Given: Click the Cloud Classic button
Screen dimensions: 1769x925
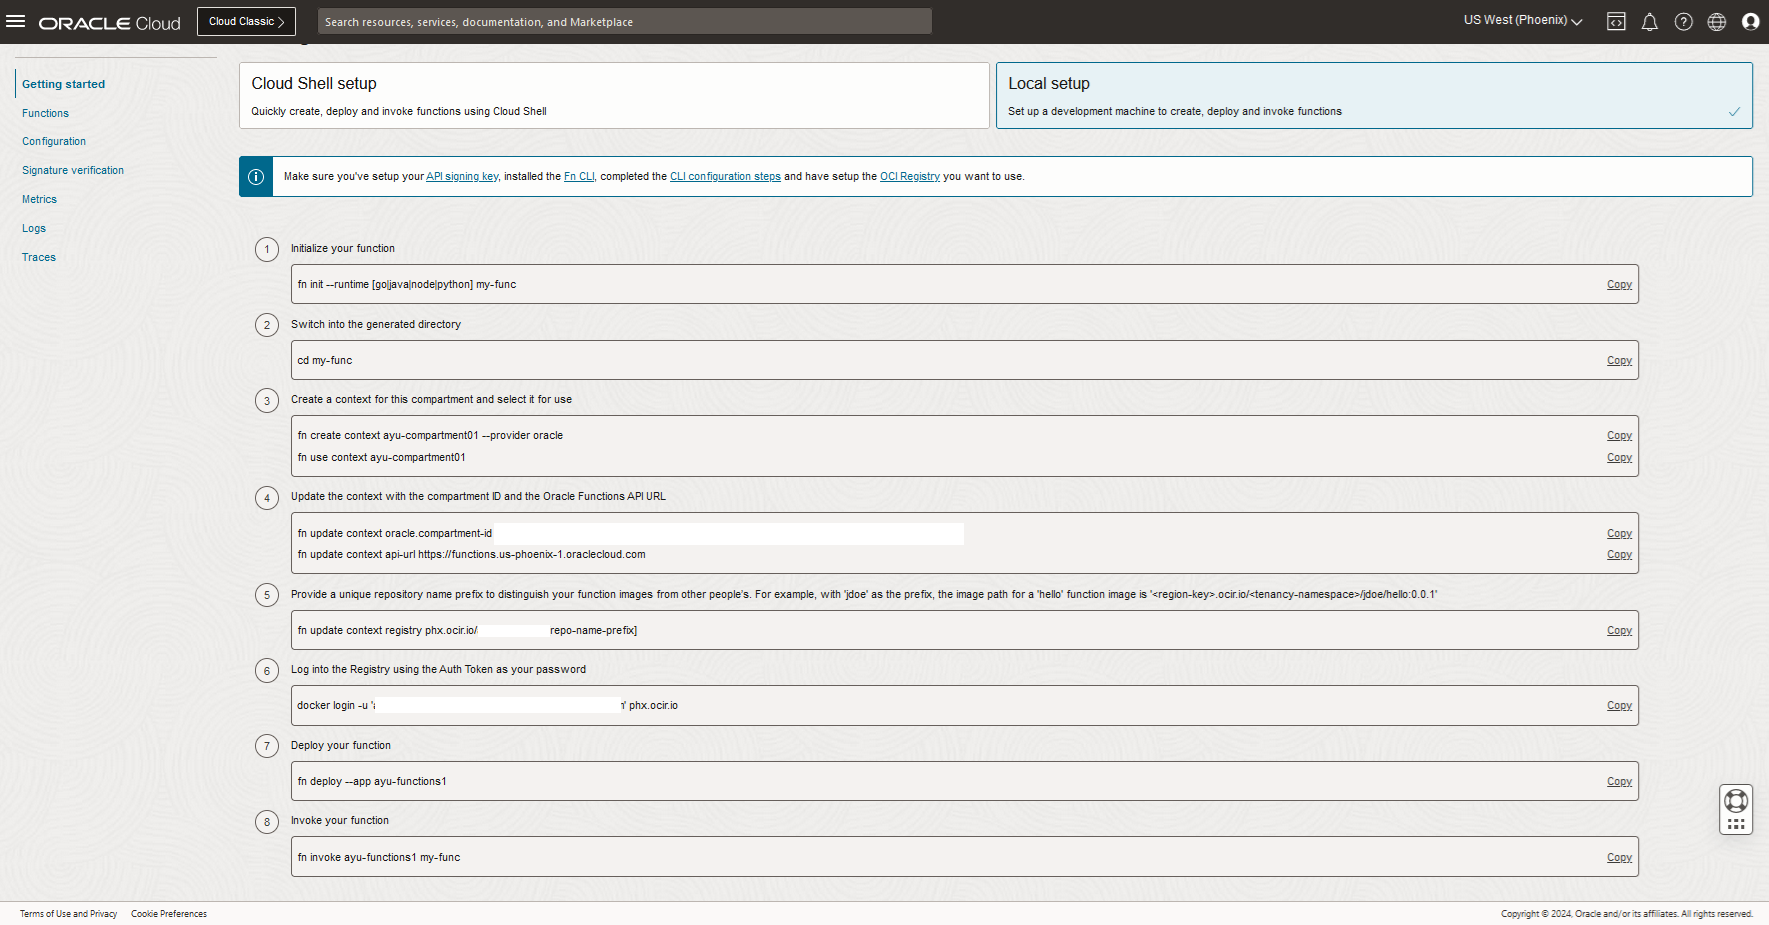Looking at the screenshot, I should point(246,22).
